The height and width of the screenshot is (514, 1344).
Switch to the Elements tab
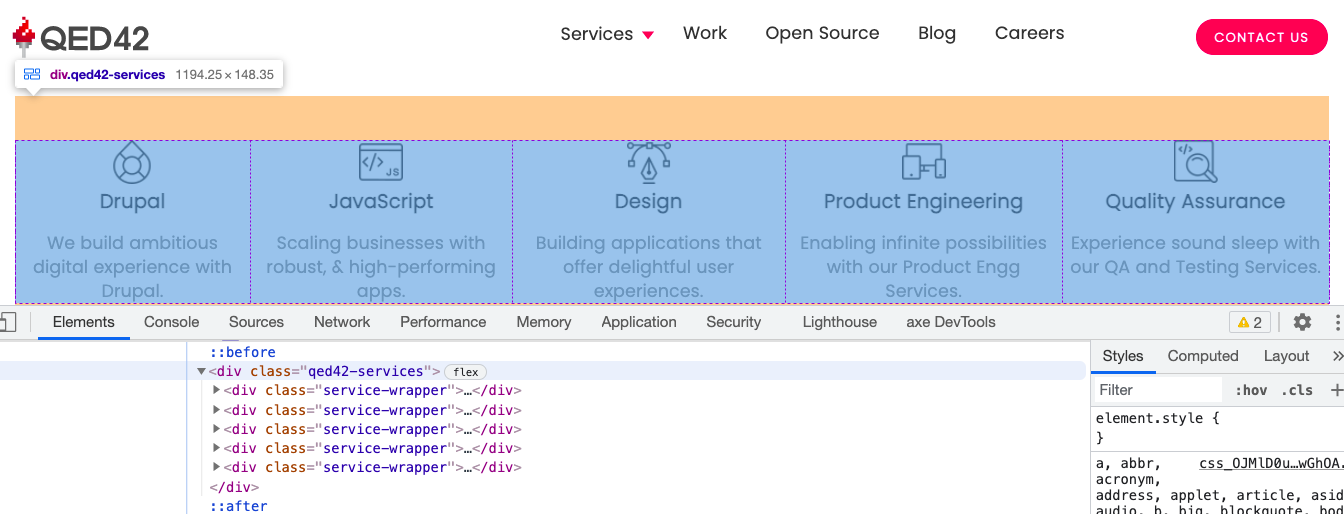(x=84, y=322)
